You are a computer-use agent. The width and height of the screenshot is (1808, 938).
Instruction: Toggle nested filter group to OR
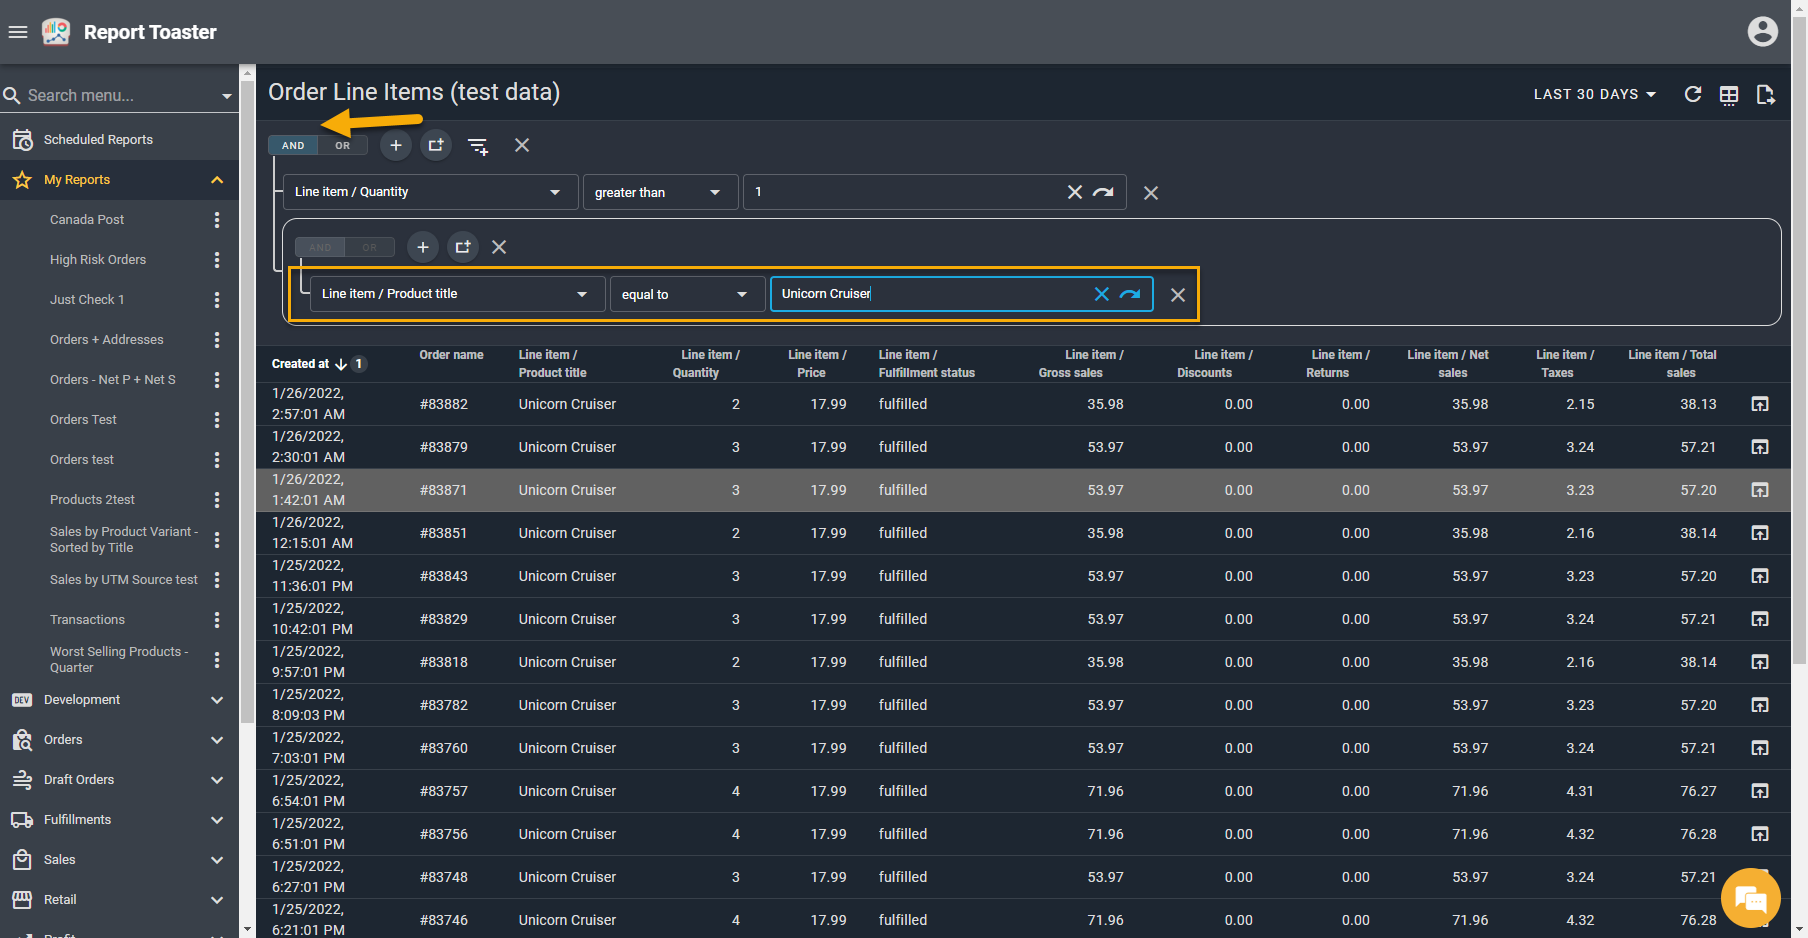click(370, 248)
